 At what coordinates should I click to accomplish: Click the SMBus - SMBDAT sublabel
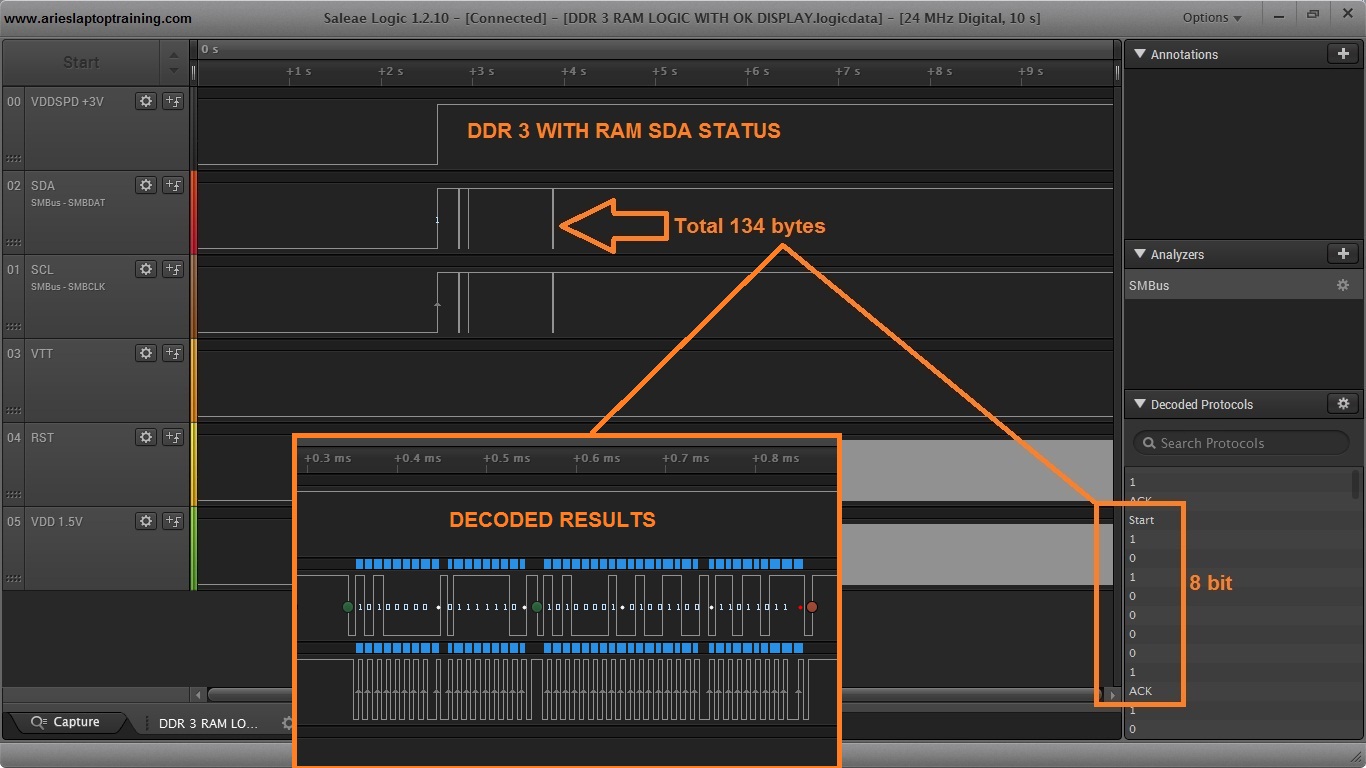pyautogui.click(x=68, y=203)
